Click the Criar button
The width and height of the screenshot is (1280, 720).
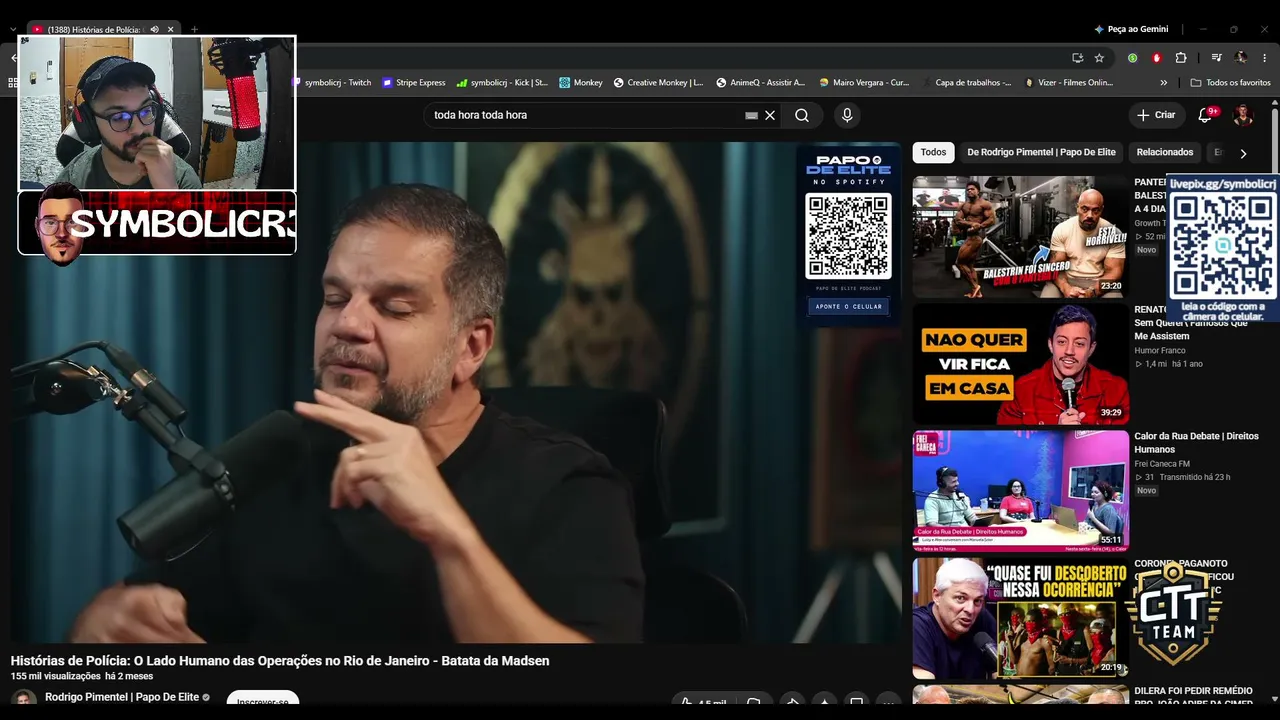(x=1156, y=115)
